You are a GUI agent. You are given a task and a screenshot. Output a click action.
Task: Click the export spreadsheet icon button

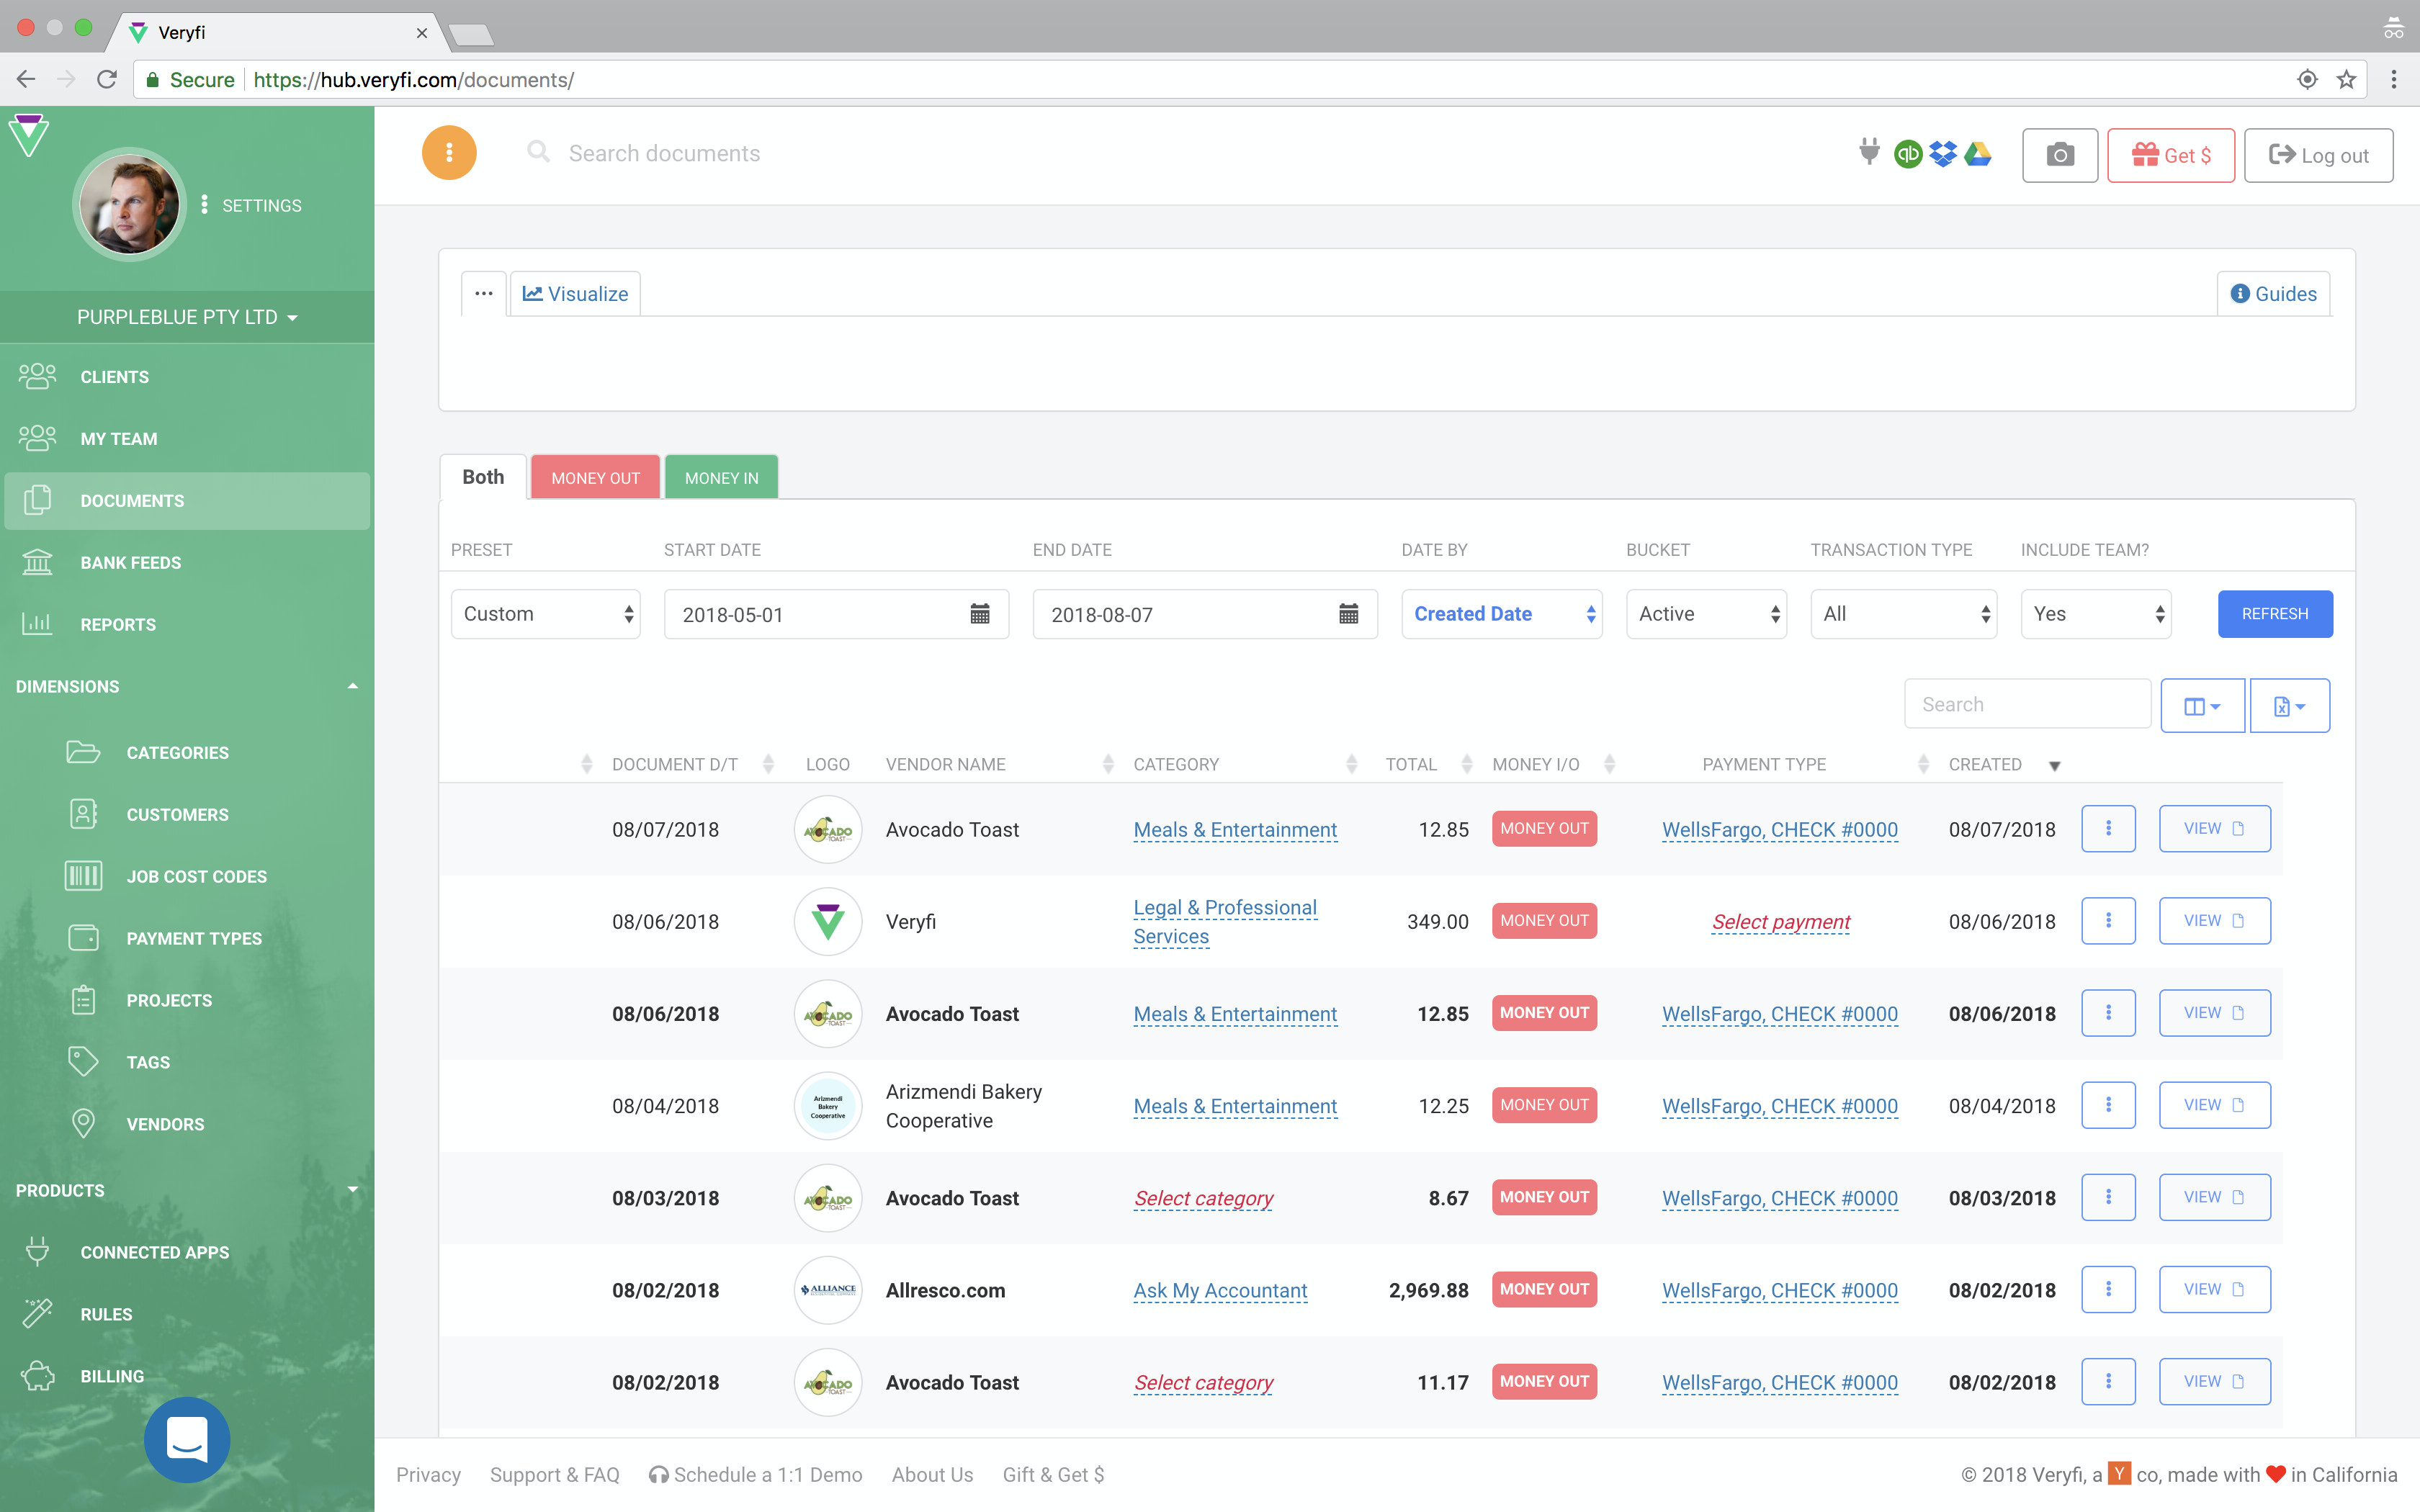[2288, 706]
